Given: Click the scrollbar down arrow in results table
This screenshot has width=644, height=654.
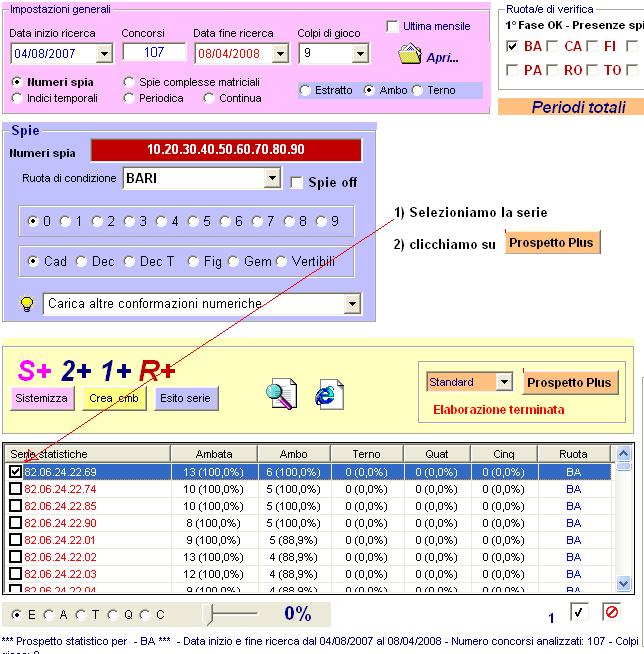Looking at the screenshot, I should click(623, 583).
